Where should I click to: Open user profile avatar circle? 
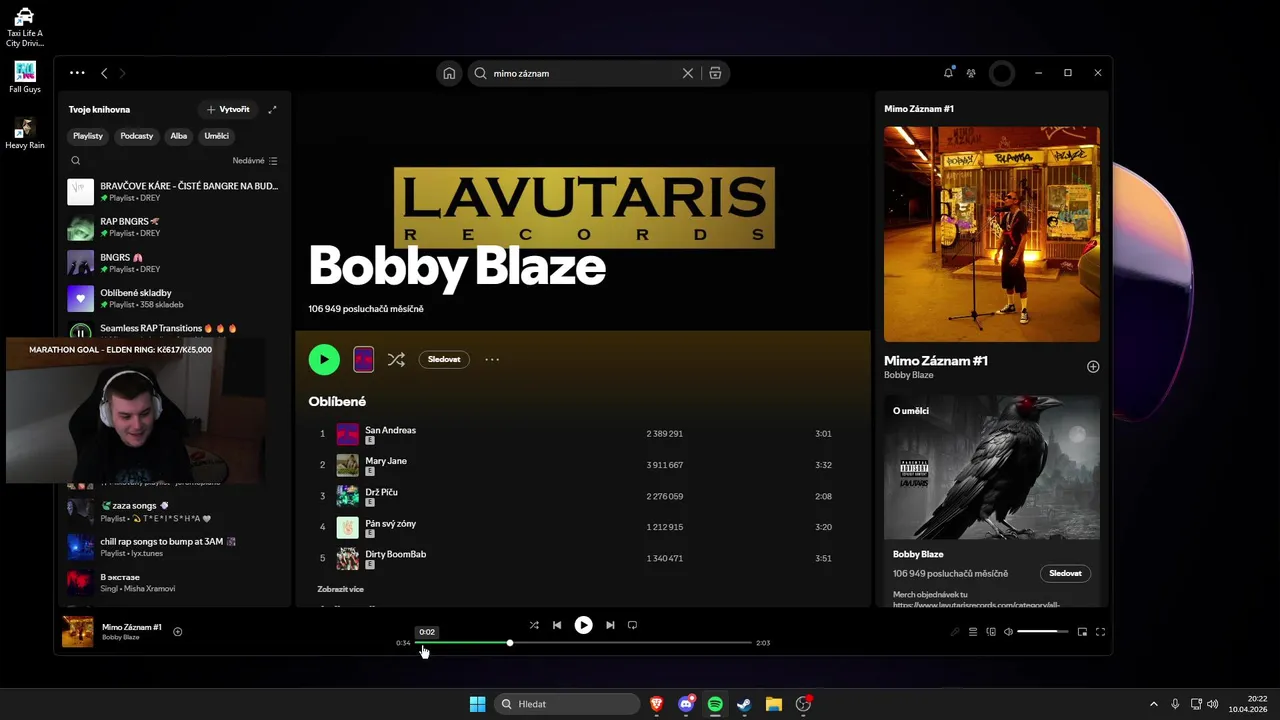[x=1002, y=73]
